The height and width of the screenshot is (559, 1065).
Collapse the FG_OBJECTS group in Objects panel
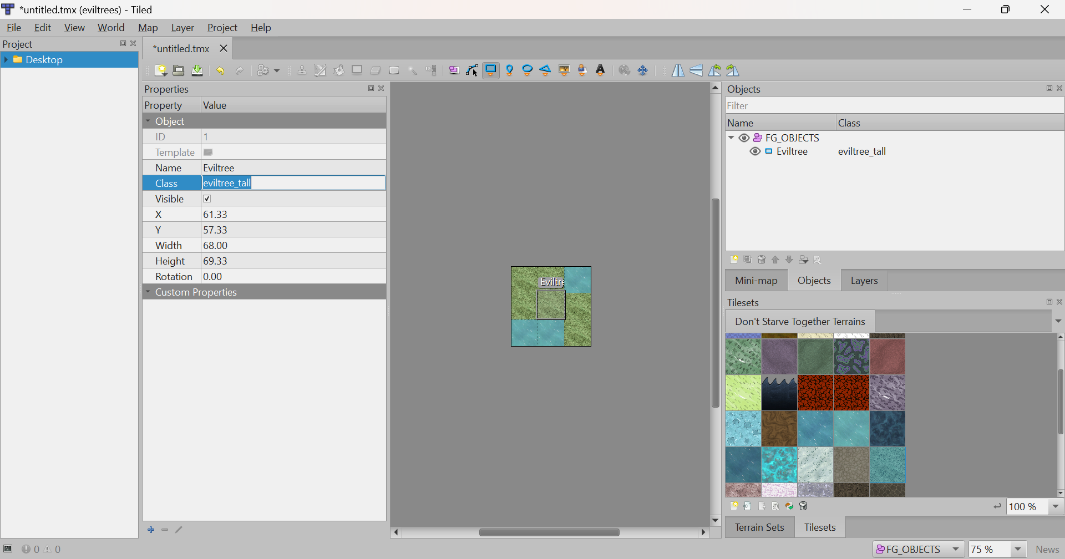pyautogui.click(x=732, y=138)
